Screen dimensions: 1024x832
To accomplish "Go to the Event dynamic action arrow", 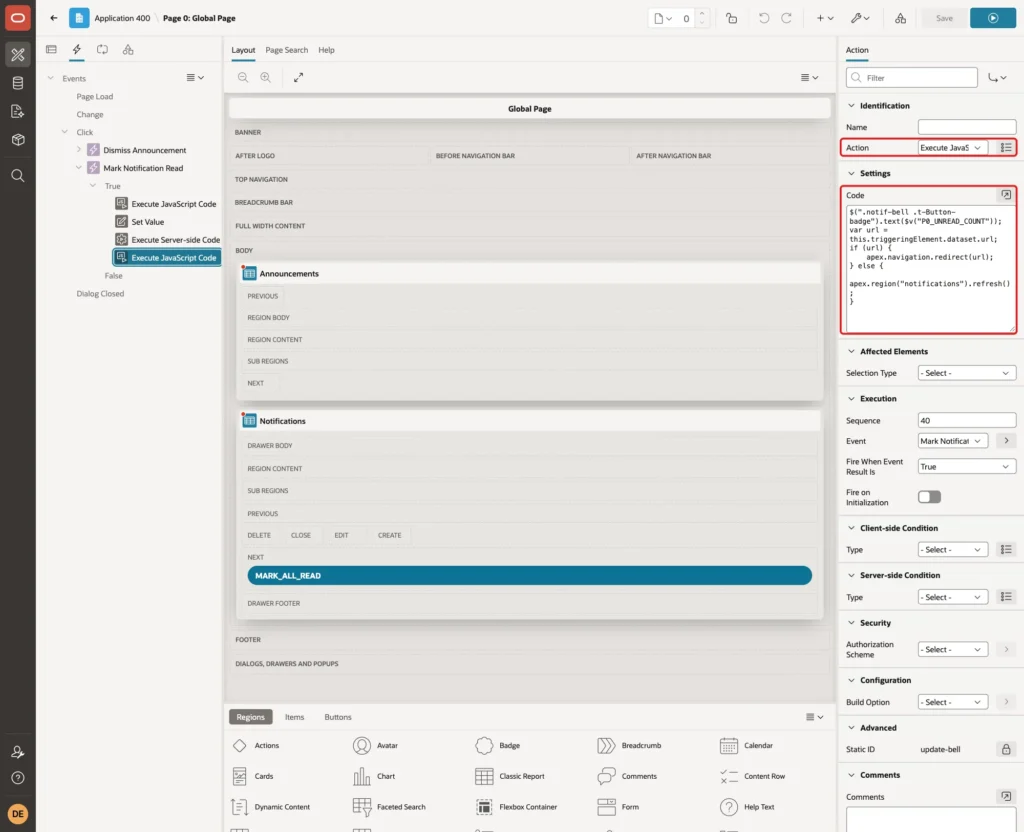I will pyautogui.click(x=1006, y=441).
